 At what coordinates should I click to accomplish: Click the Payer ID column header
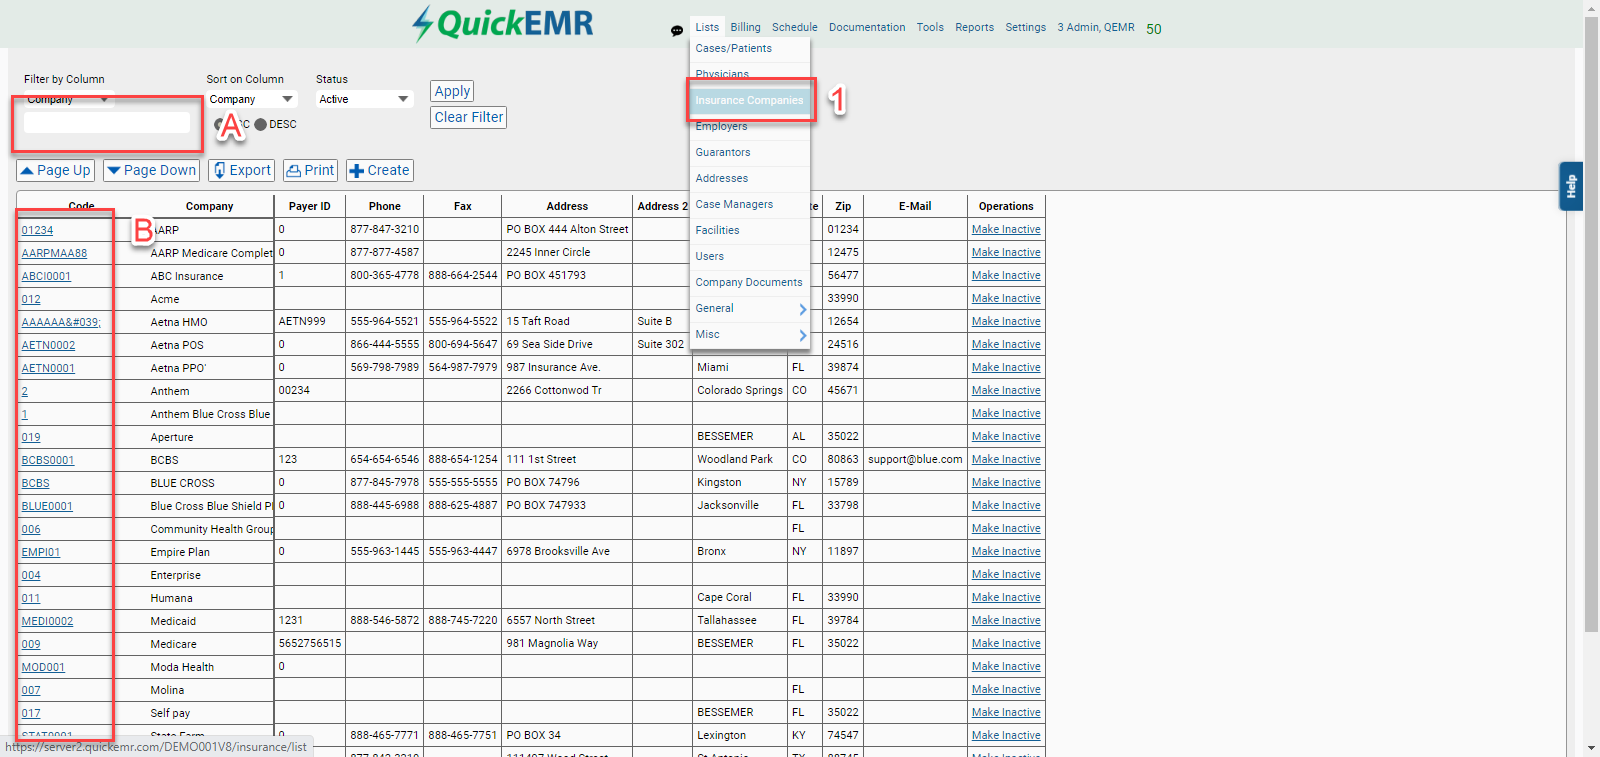pos(310,207)
